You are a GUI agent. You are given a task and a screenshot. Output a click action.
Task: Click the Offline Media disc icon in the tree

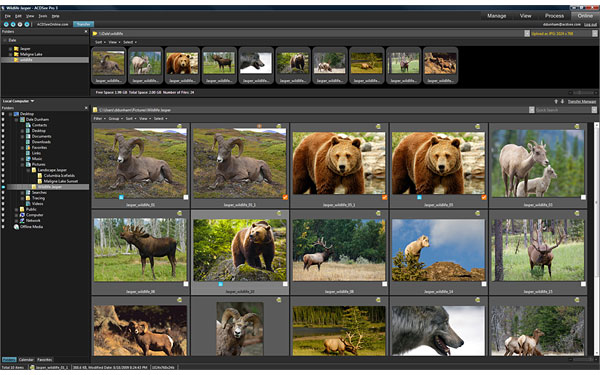tap(16, 227)
